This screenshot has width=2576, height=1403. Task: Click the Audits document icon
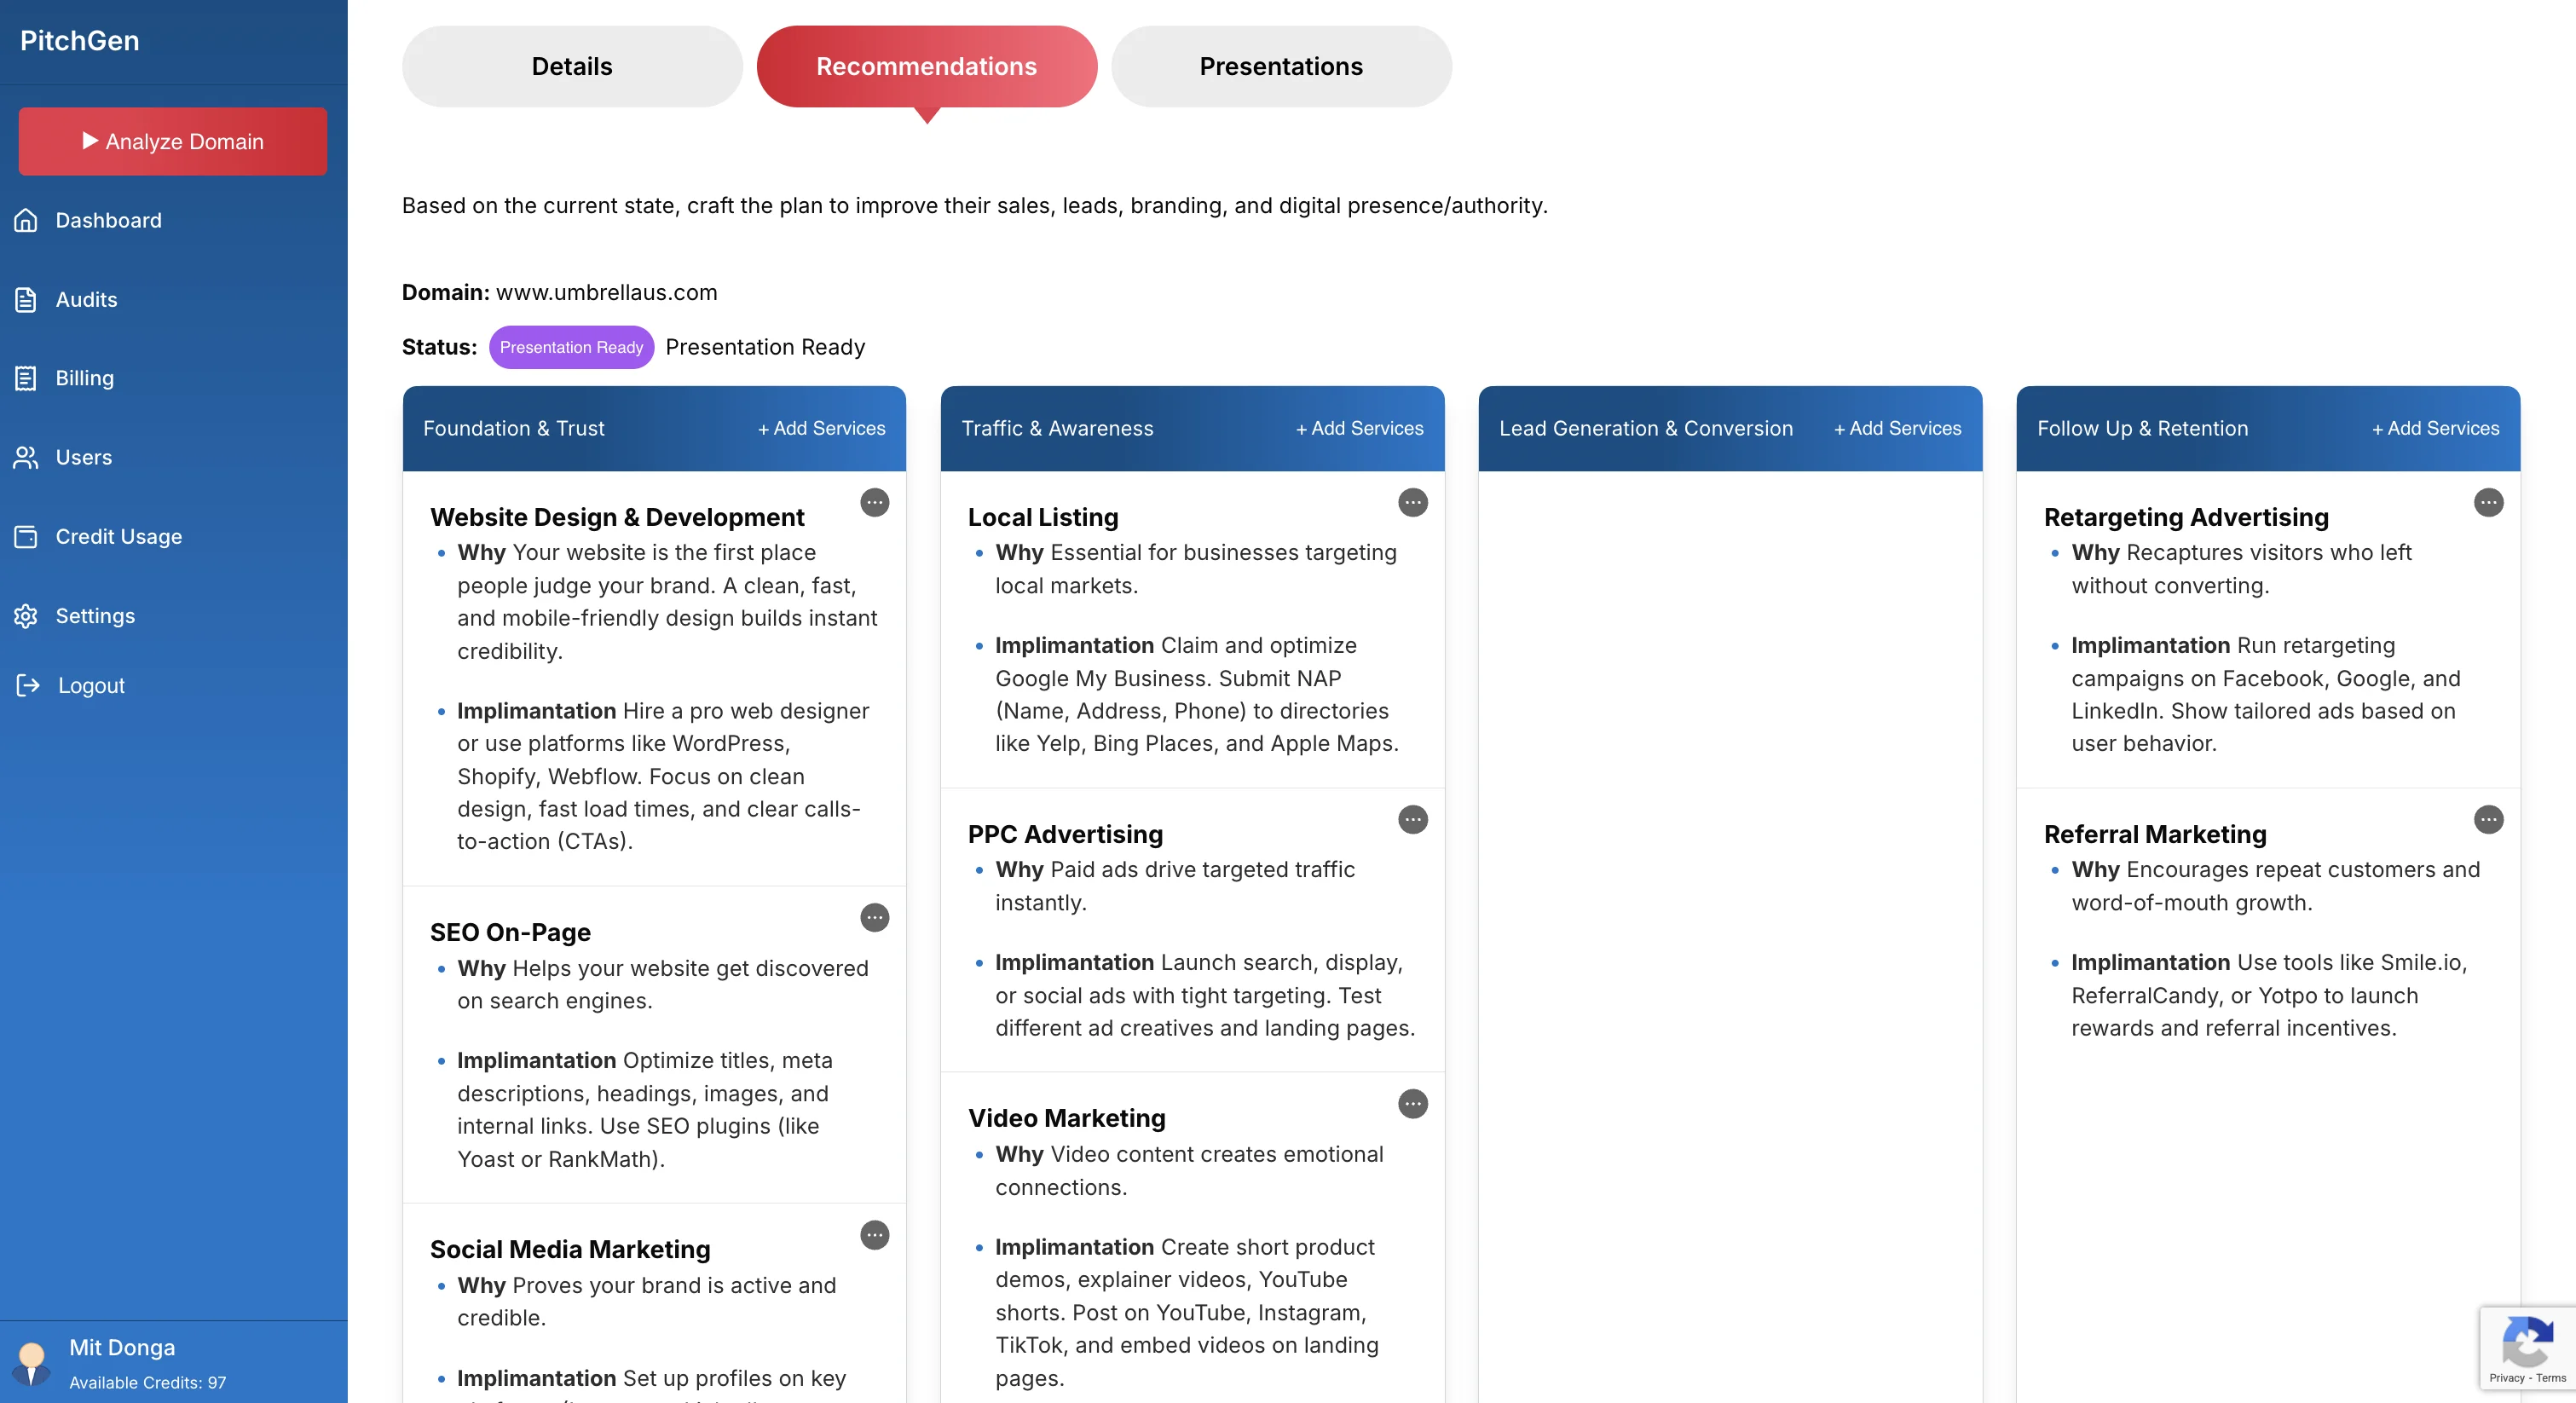click(x=26, y=299)
